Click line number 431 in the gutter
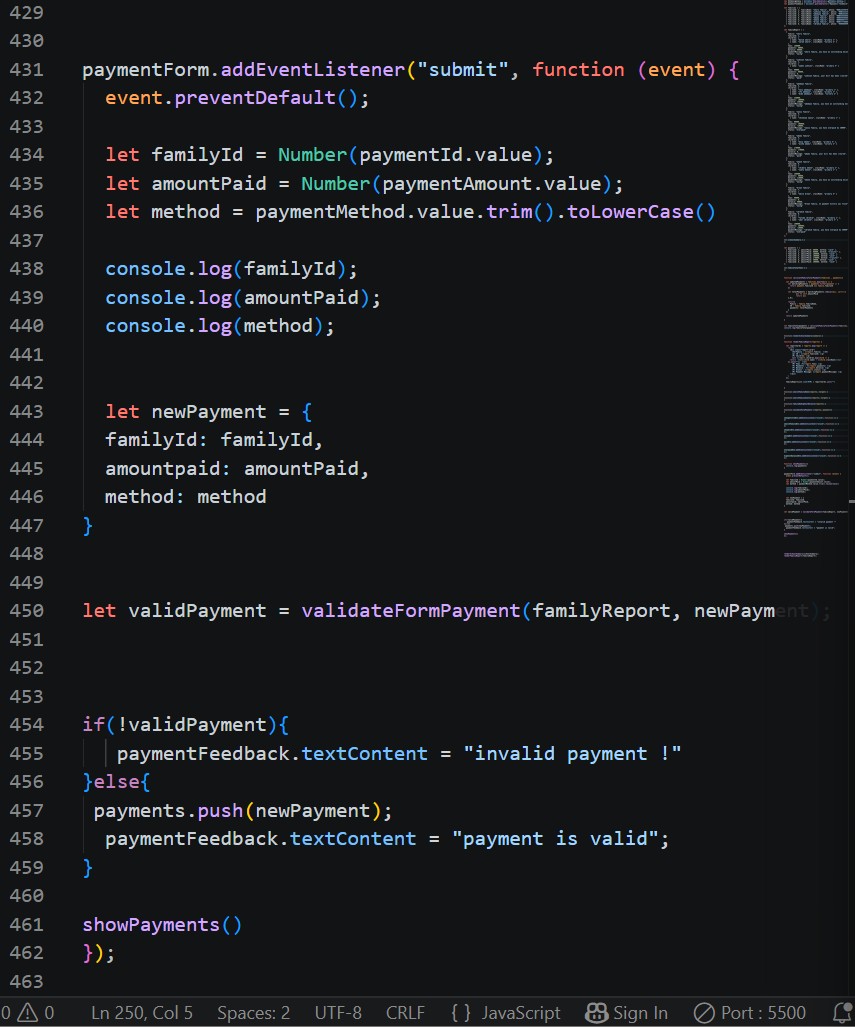 click(26, 69)
